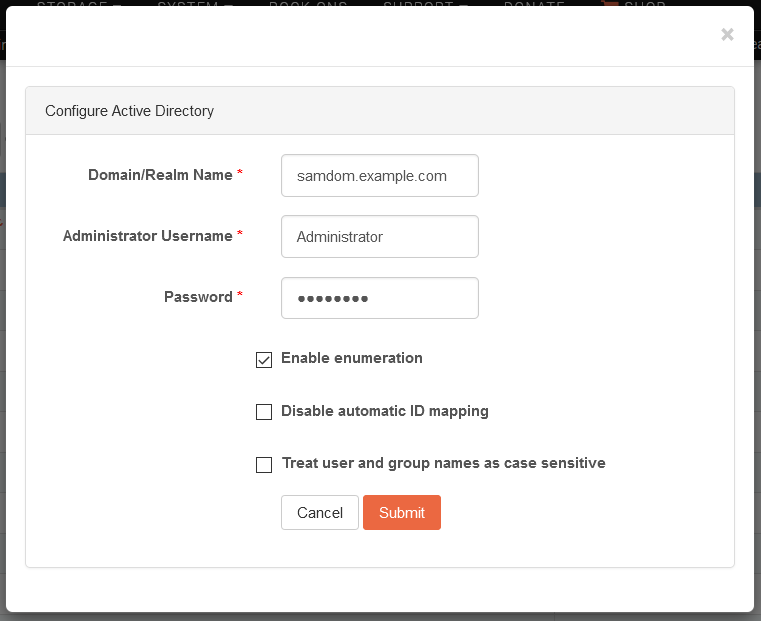Uncheck the Enable enumeration checkbox

(264, 360)
